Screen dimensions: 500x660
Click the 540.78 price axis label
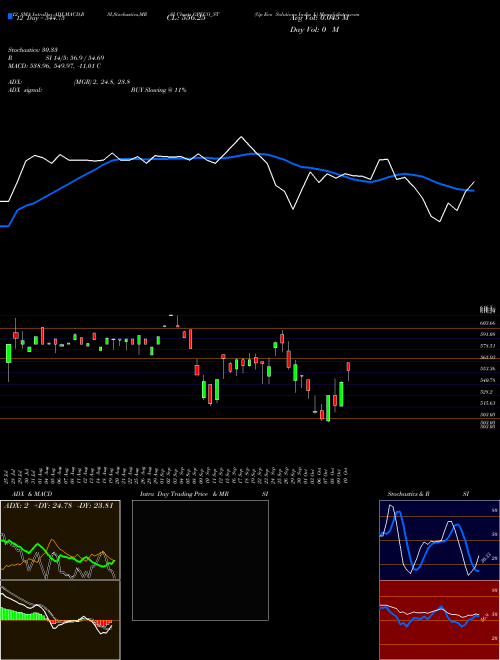(487, 380)
